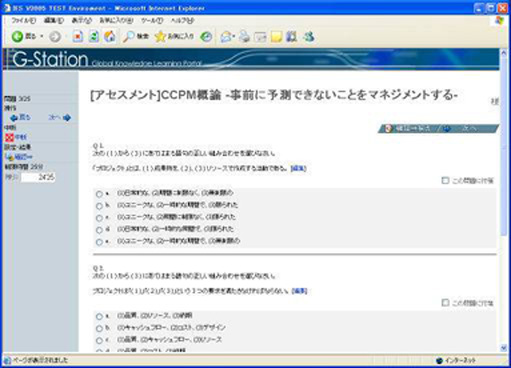Open the File menu

click(x=23, y=21)
